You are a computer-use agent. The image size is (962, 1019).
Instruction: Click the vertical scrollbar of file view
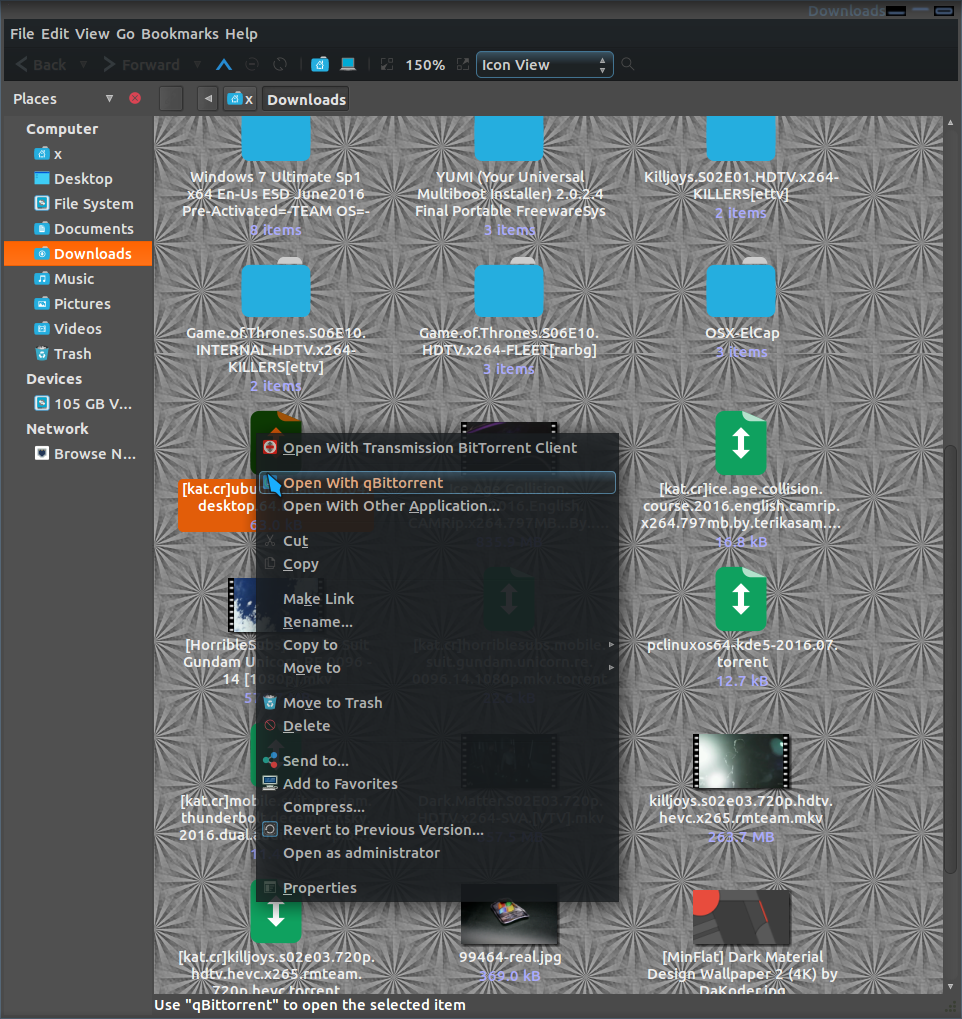click(x=950, y=660)
